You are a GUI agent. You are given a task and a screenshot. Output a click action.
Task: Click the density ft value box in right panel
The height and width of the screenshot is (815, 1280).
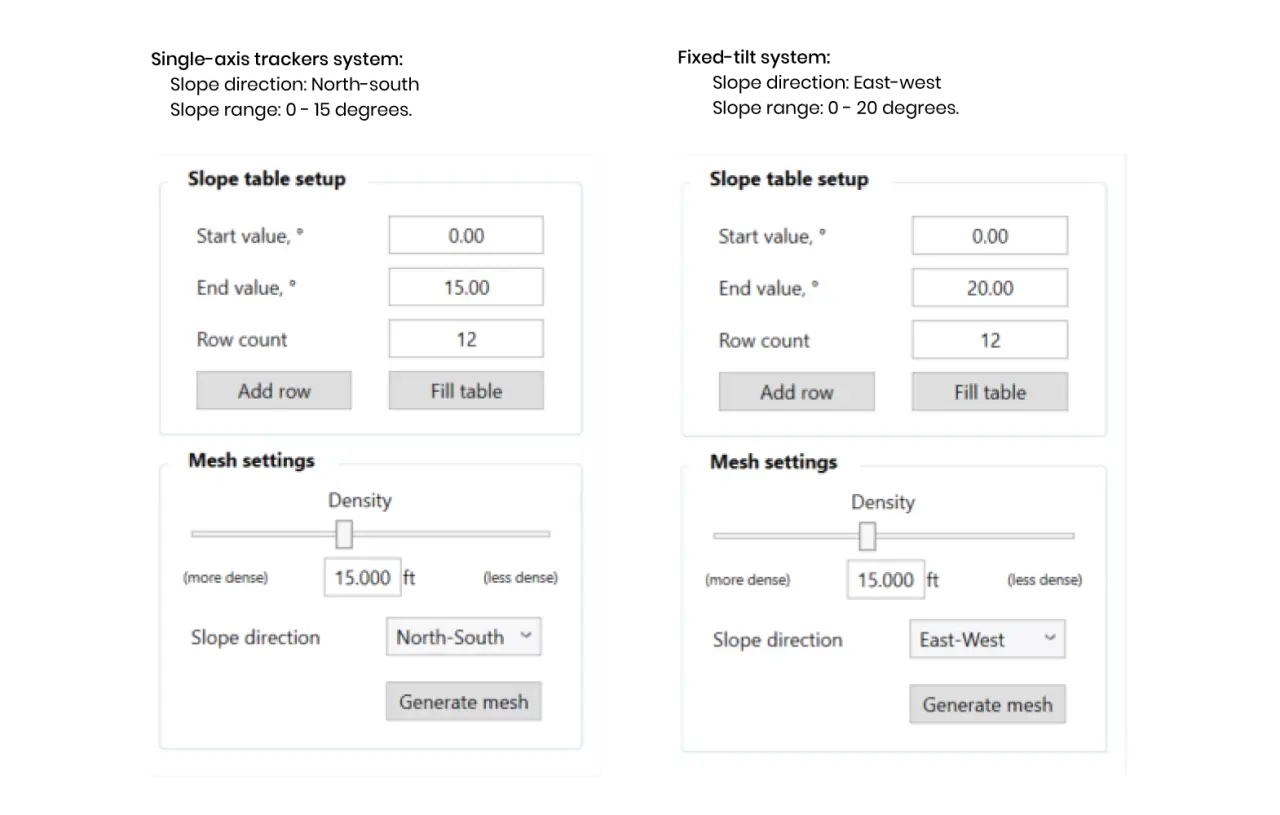point(885,580)
